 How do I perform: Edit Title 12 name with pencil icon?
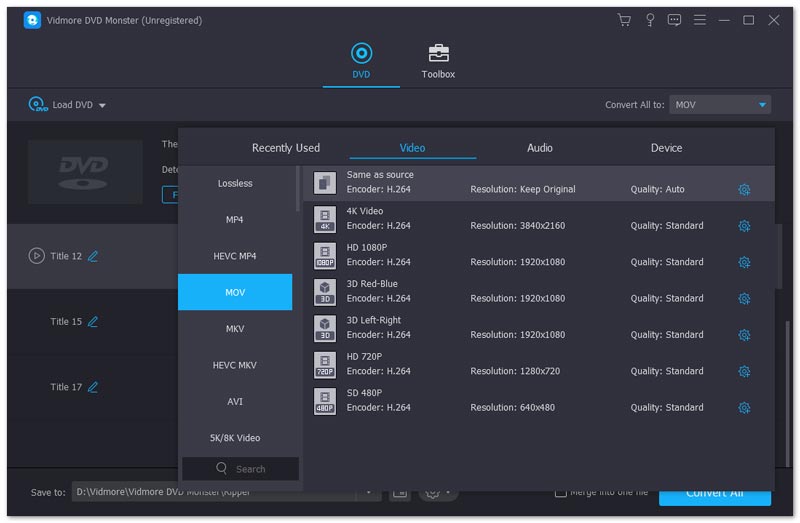coord(93,256)
